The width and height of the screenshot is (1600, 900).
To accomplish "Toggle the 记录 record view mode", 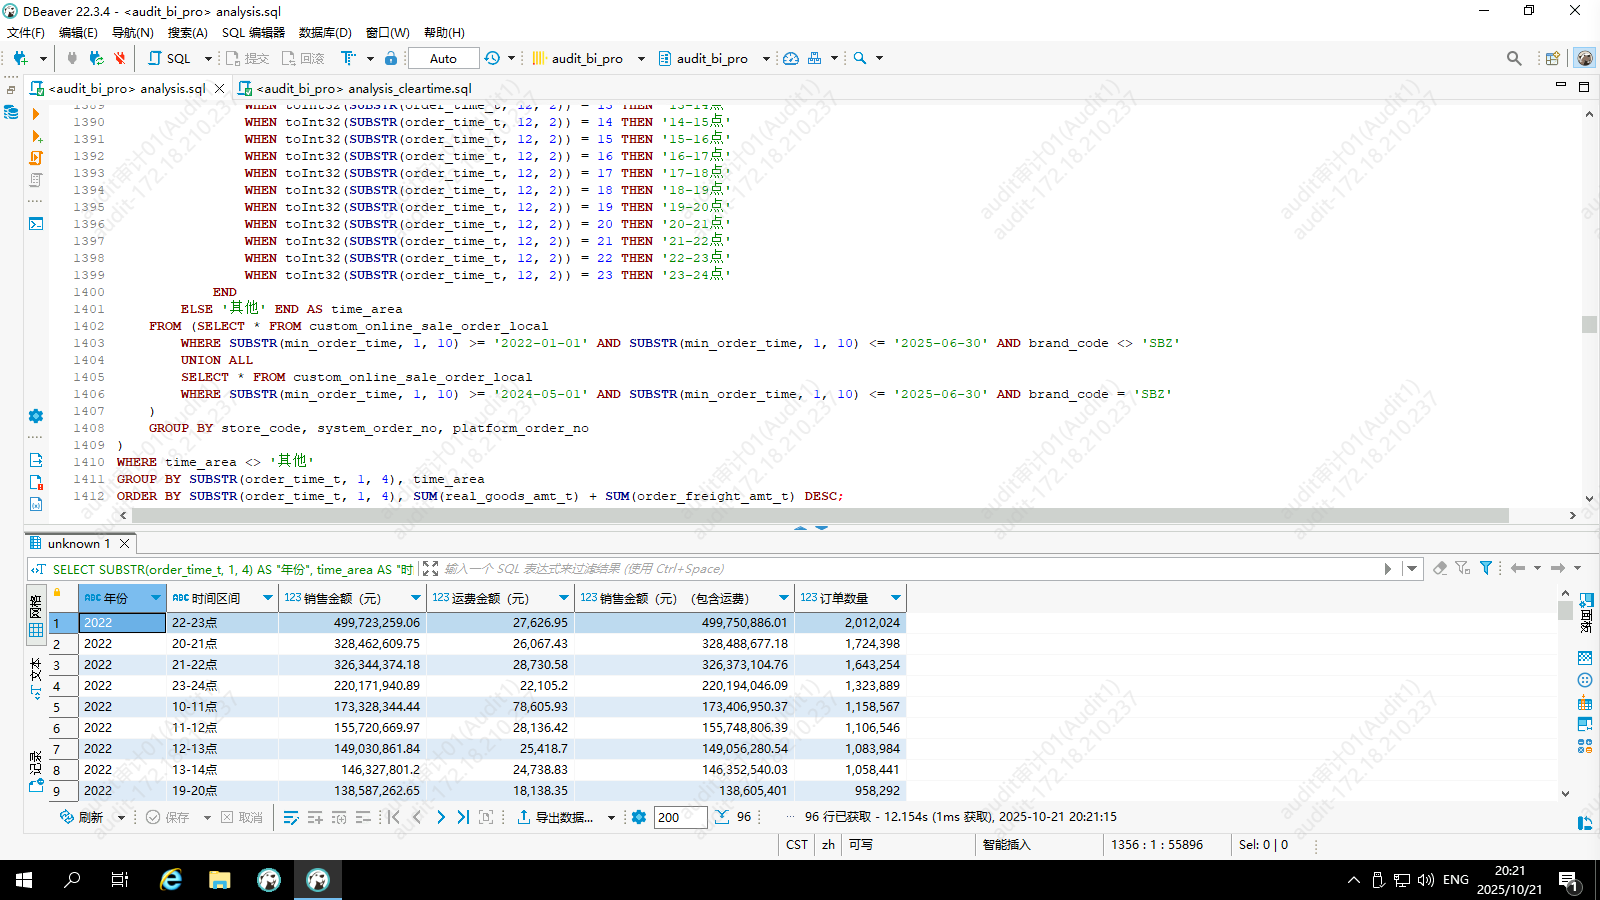I will pos(36,772).
